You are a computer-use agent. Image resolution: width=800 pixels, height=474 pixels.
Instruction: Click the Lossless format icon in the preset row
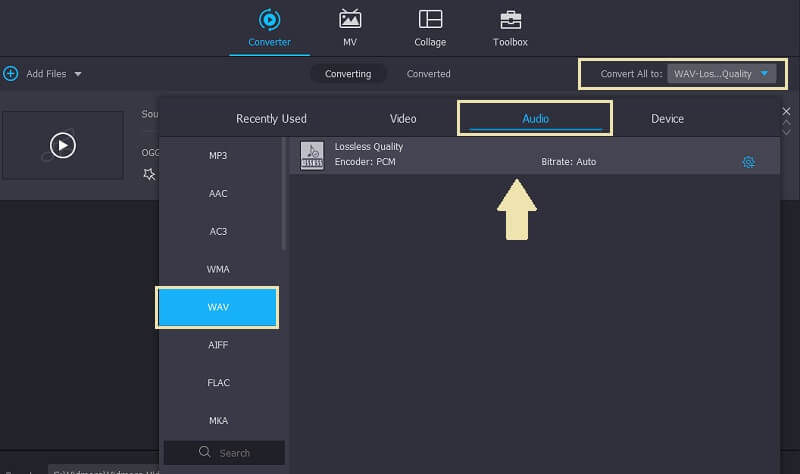pos(312,155)
